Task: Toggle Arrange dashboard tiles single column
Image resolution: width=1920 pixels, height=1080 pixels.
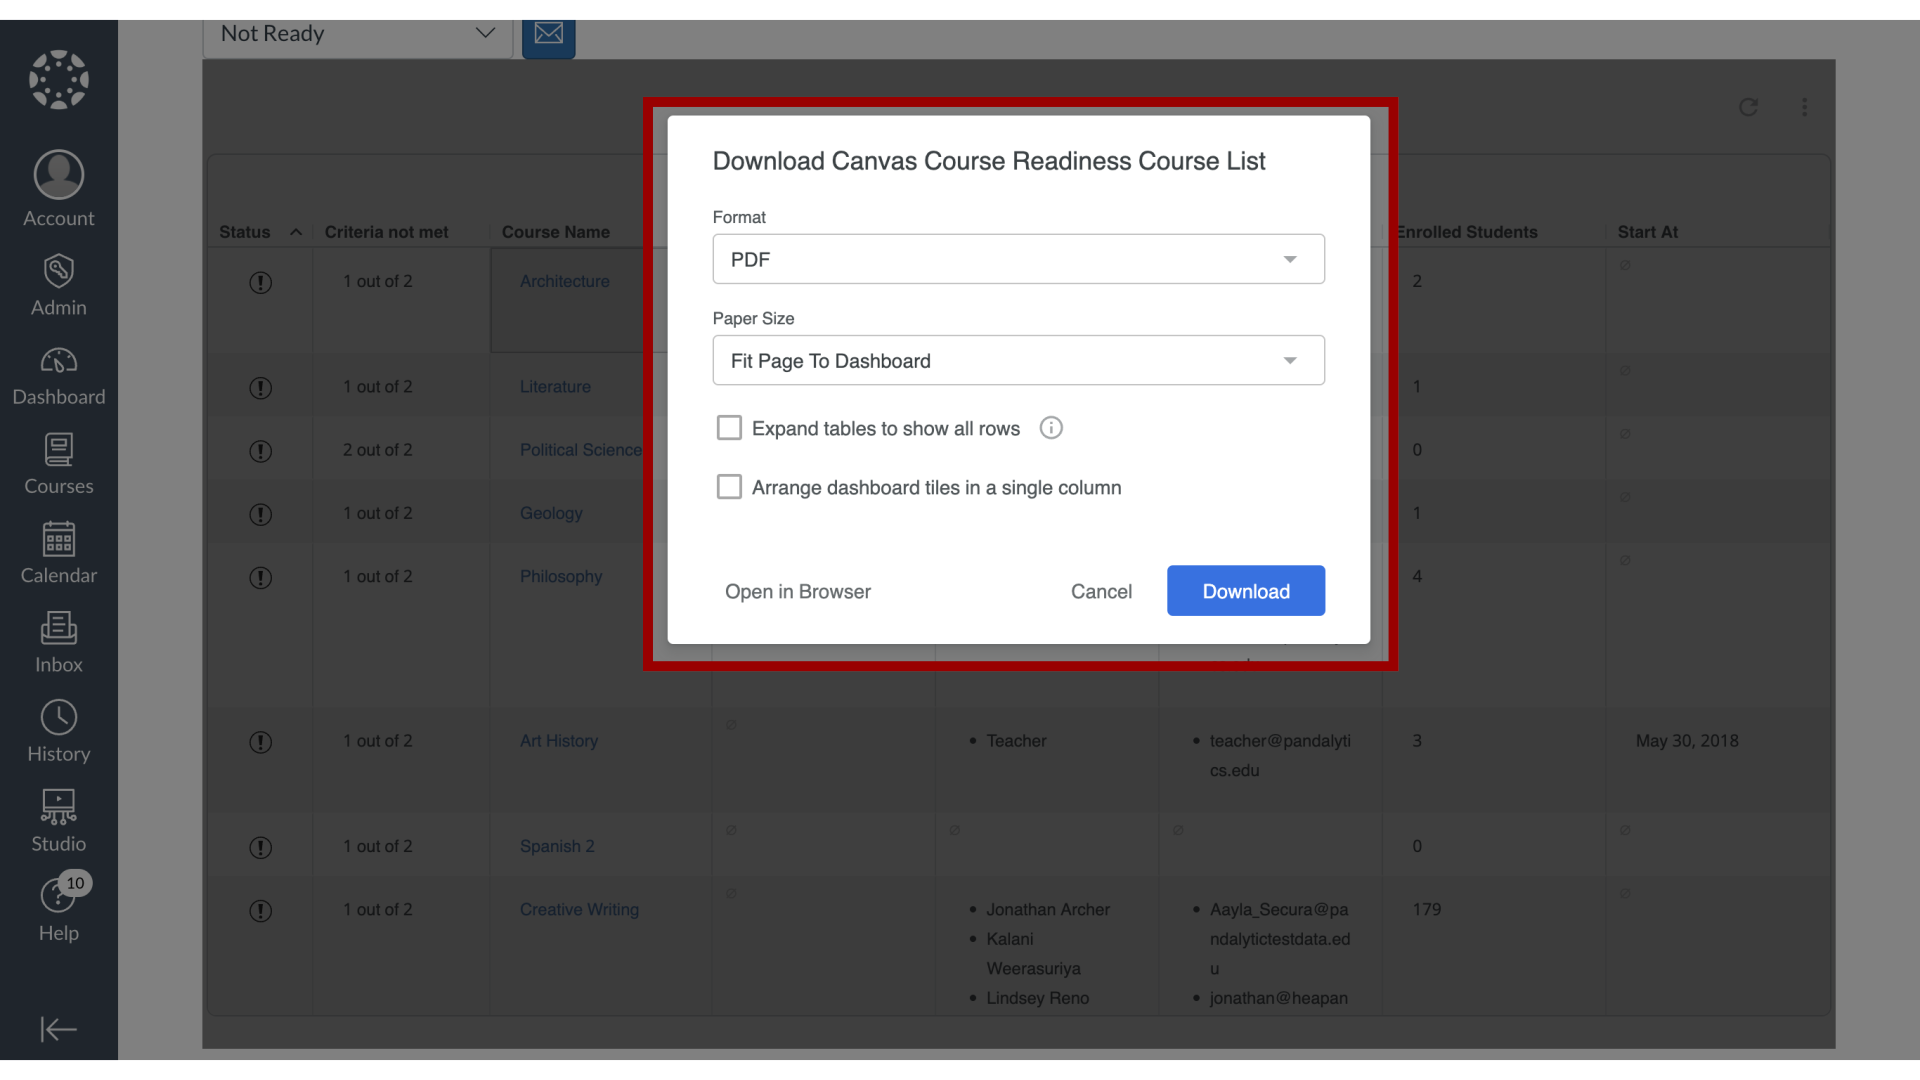Action: 729,487
